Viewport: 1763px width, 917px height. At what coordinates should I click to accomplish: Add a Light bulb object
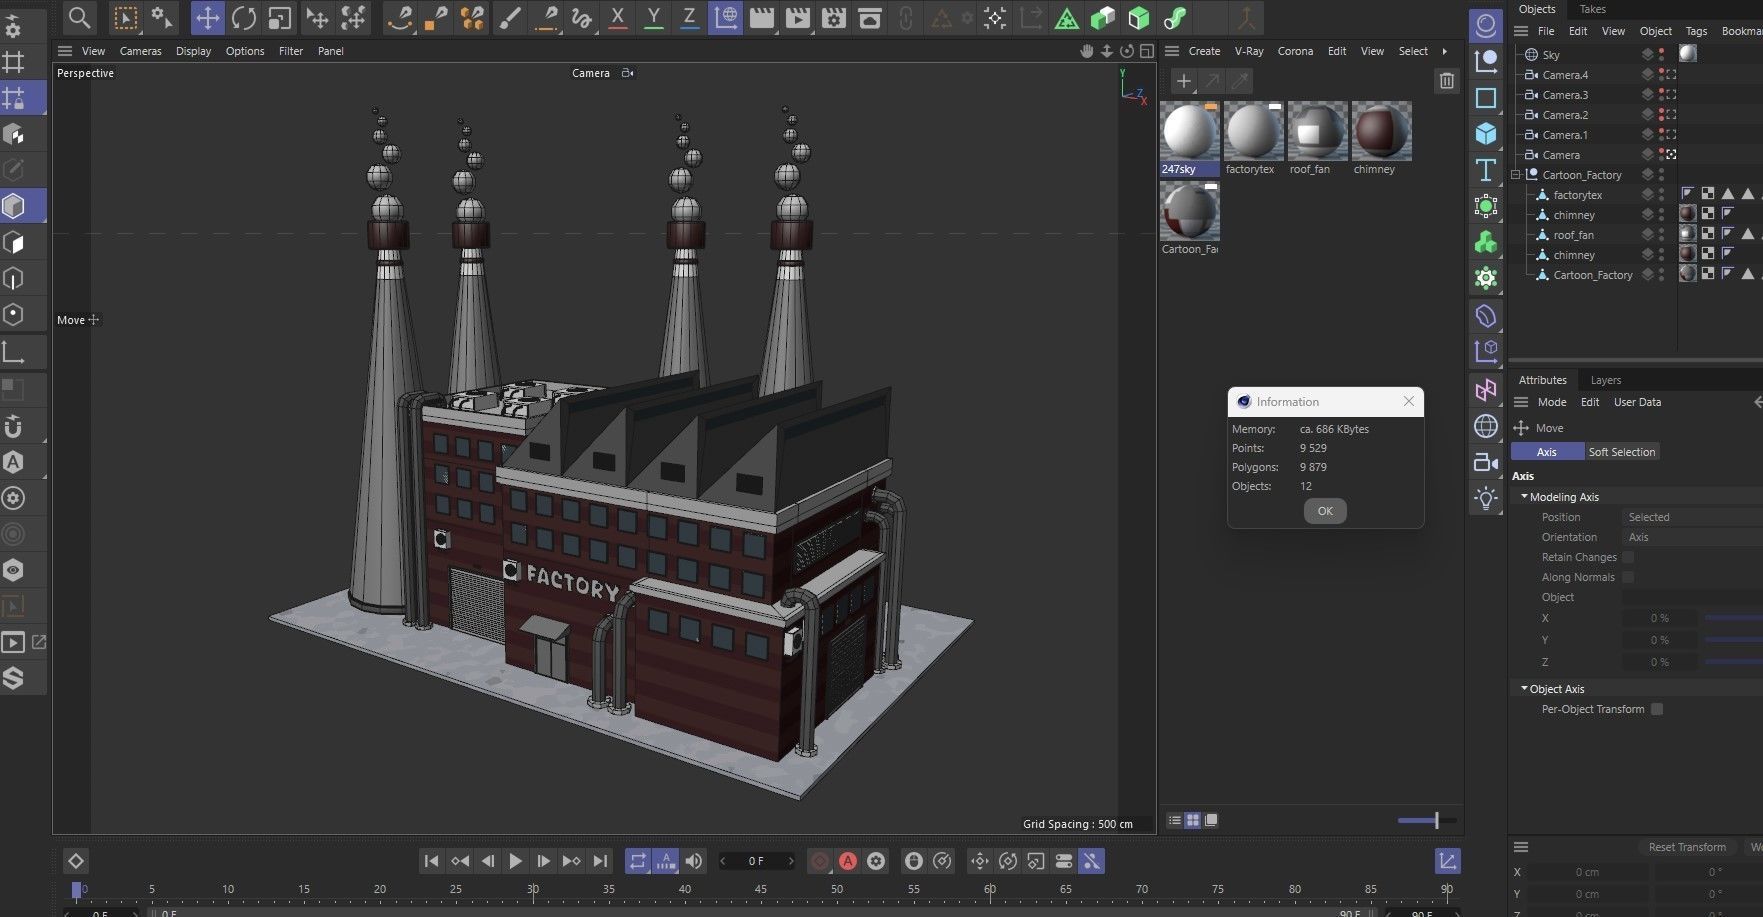(1486, 498)
